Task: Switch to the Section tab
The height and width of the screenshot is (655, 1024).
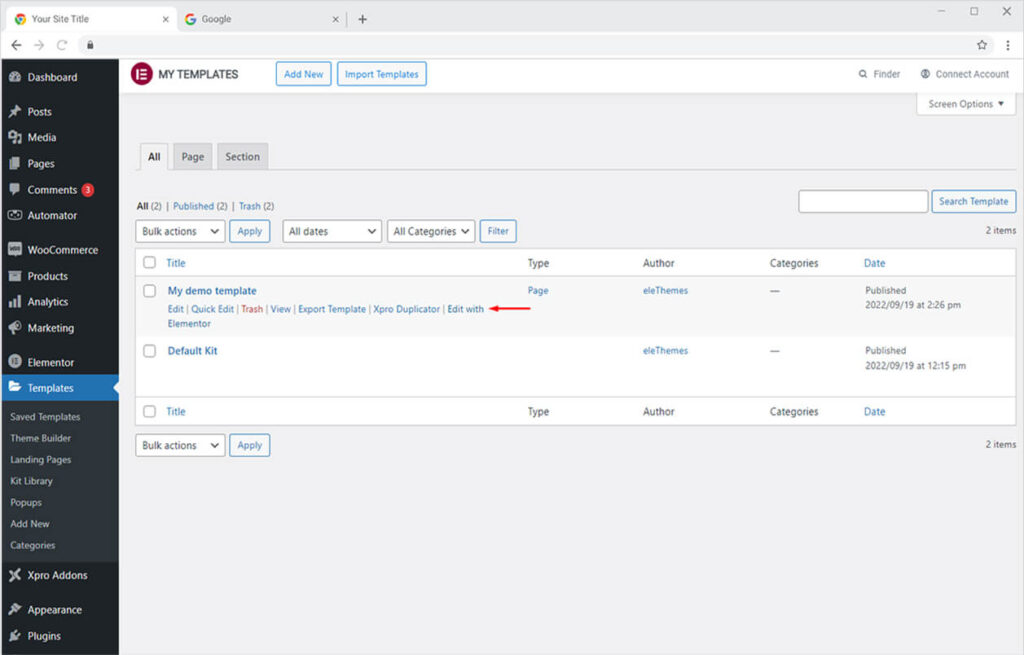Action: click(242, 157)
